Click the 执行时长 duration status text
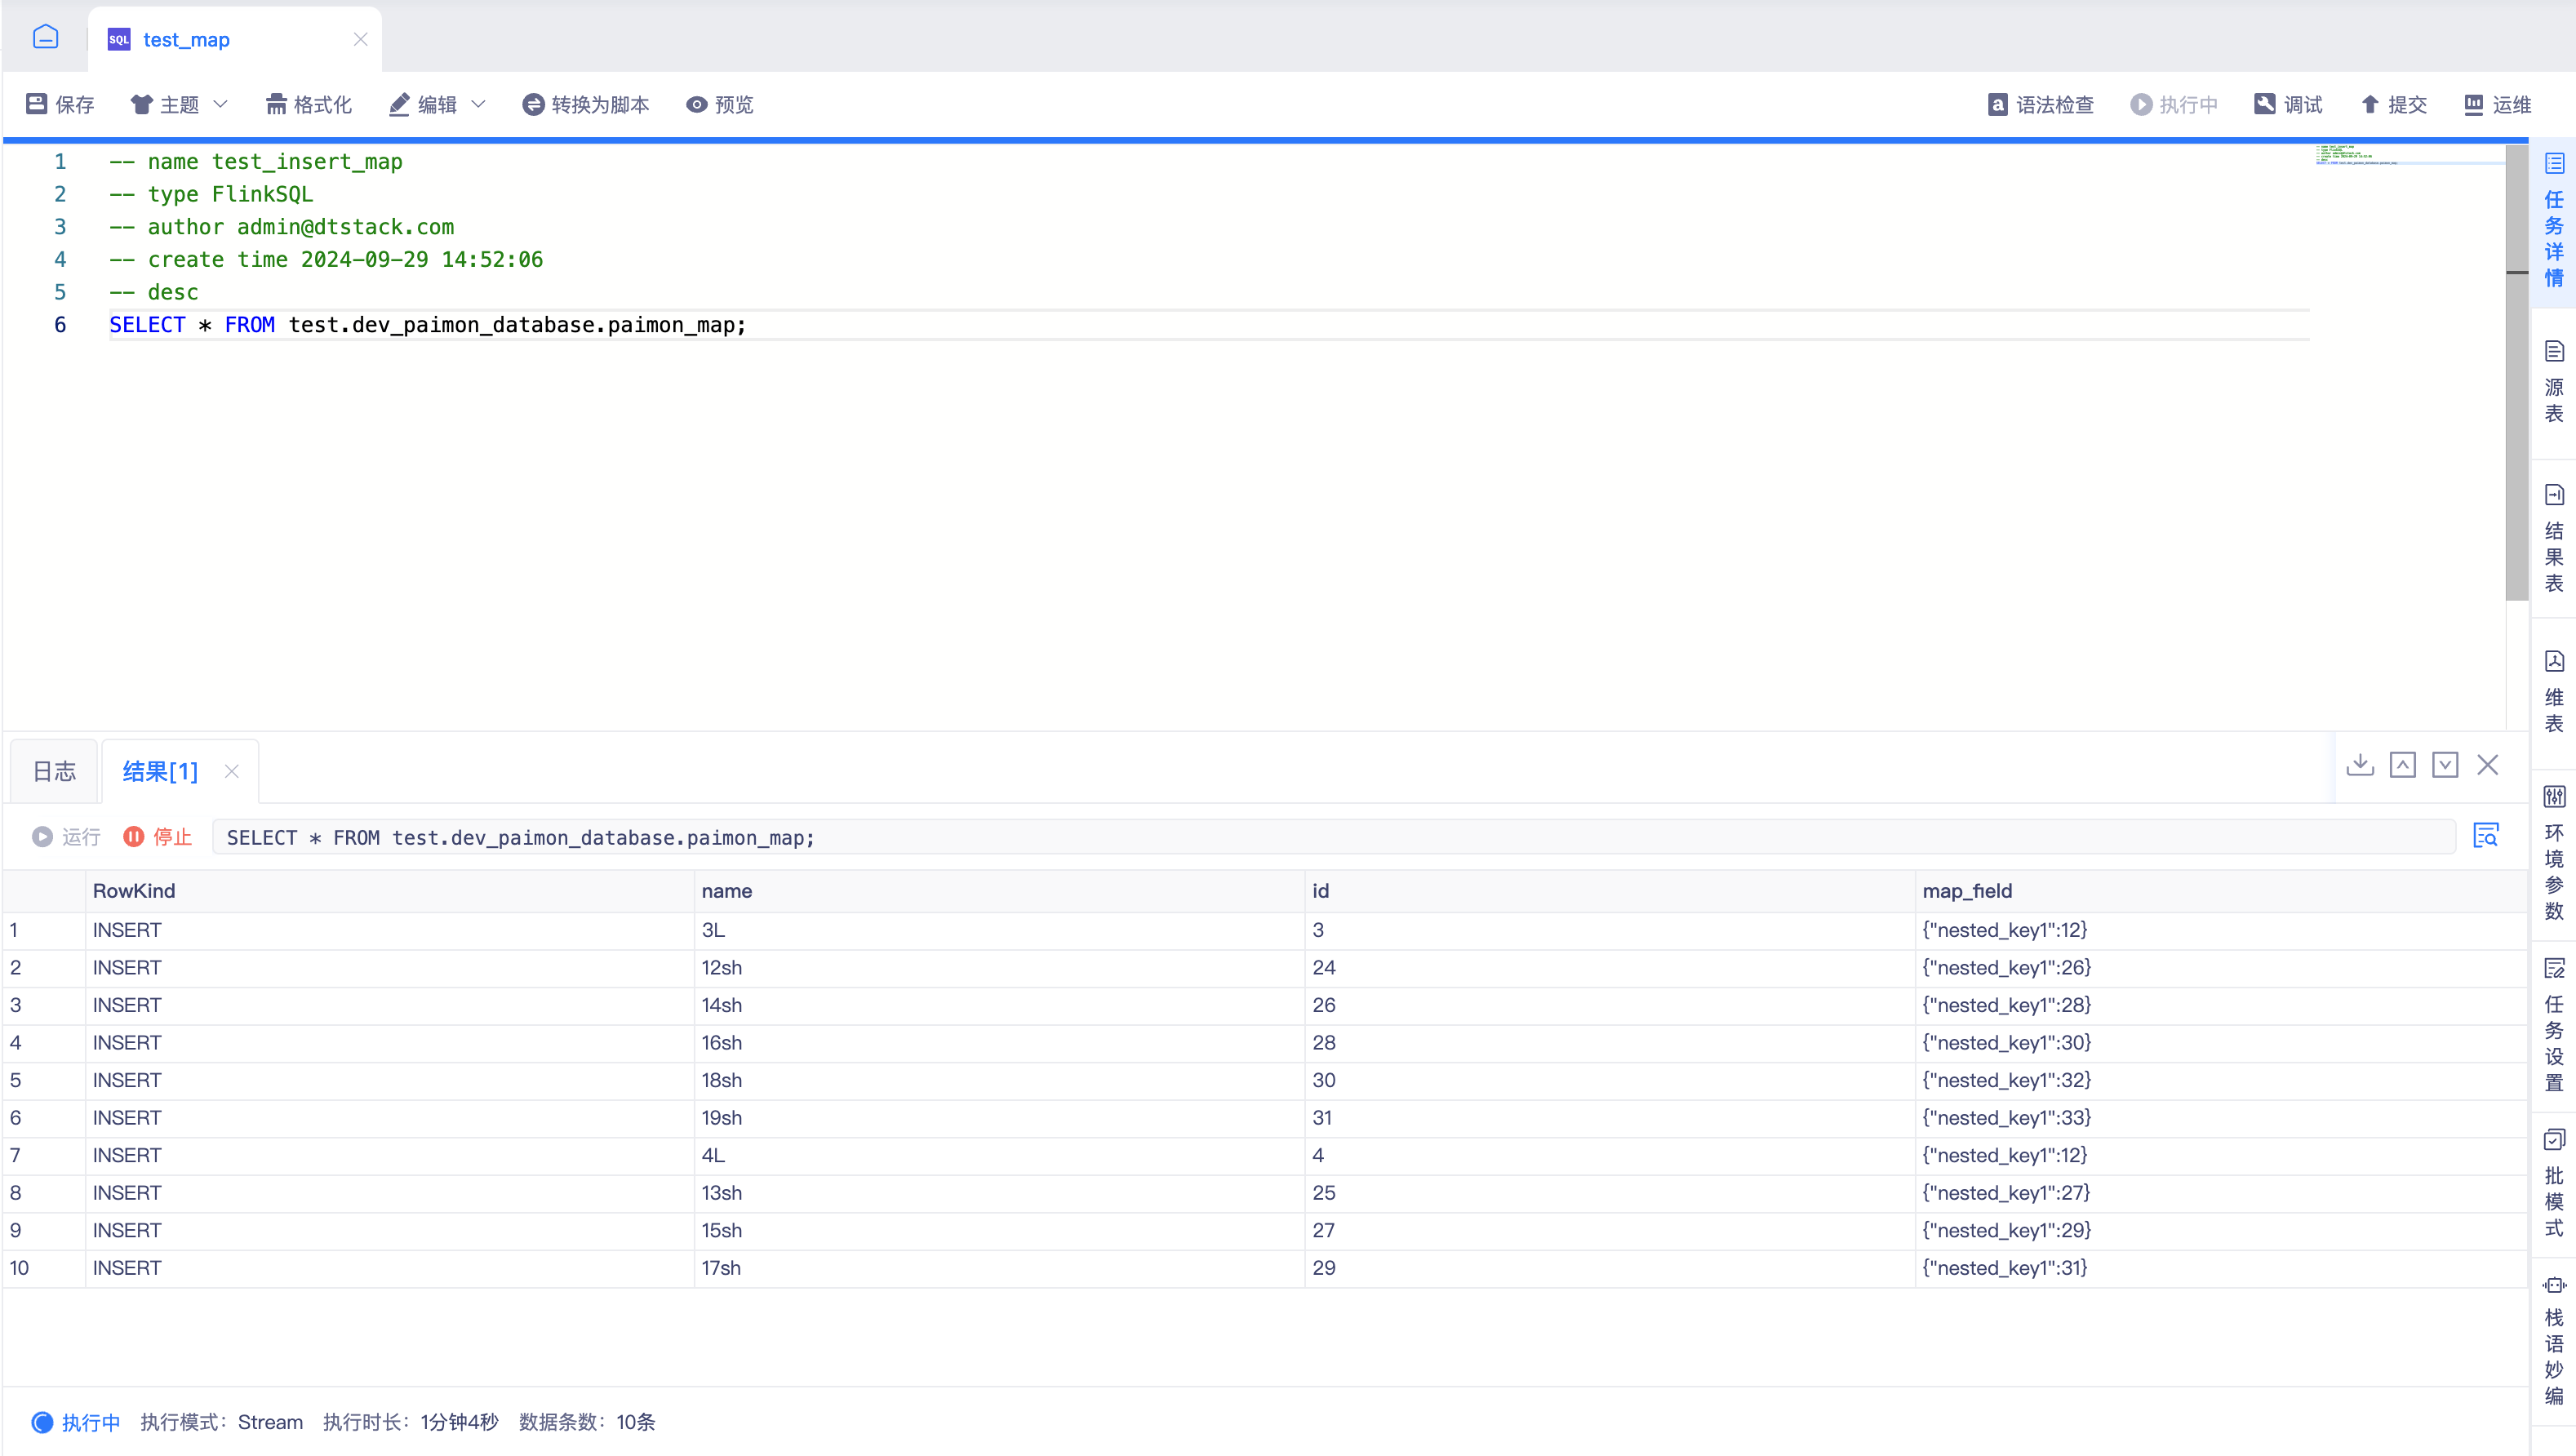Image resolution: width=2576 pixels, height=1456 pixels. 411,1422
